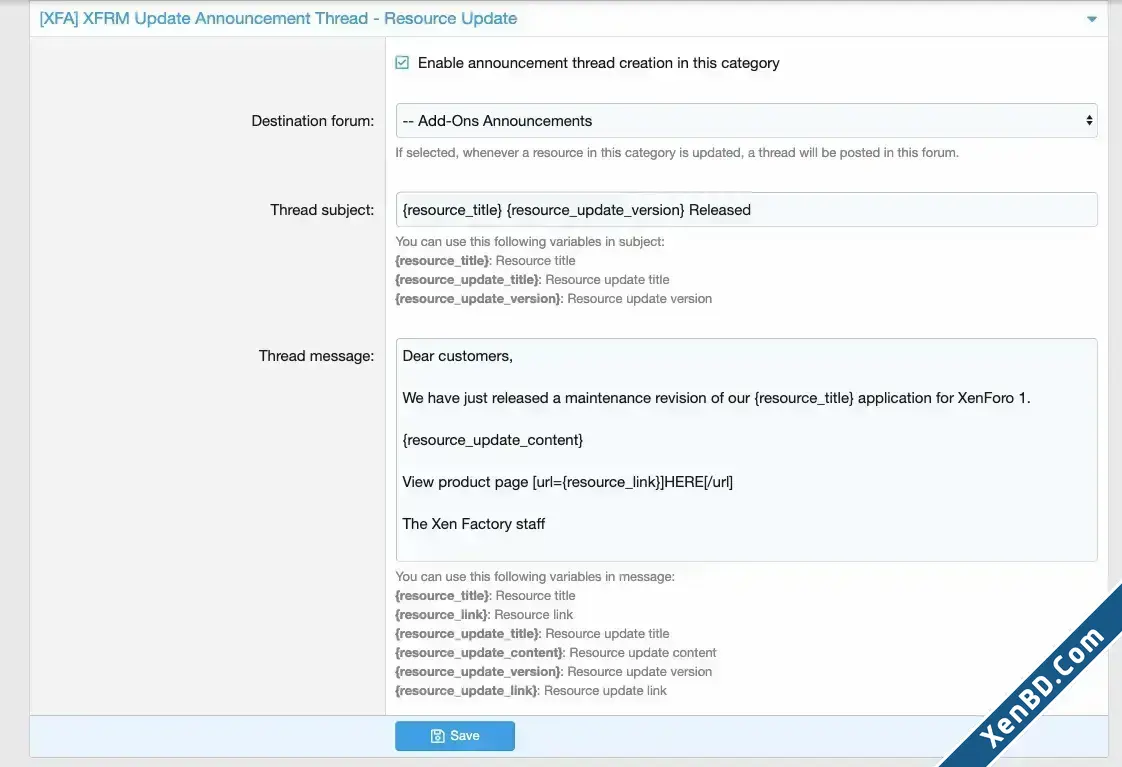Click 'Dear customers,' line in the message
The width and height of the screenshot is (1122, 767).
pyautogui.click(x=458, y=356)
